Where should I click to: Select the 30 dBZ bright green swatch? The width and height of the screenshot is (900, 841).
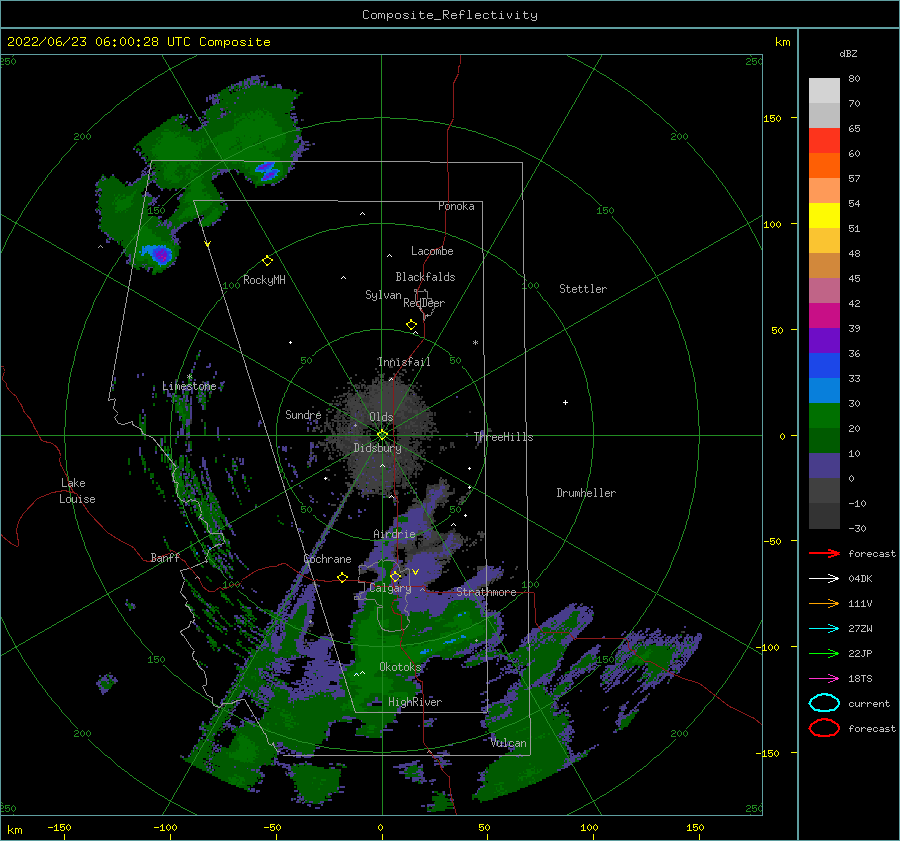pos(824,415)
